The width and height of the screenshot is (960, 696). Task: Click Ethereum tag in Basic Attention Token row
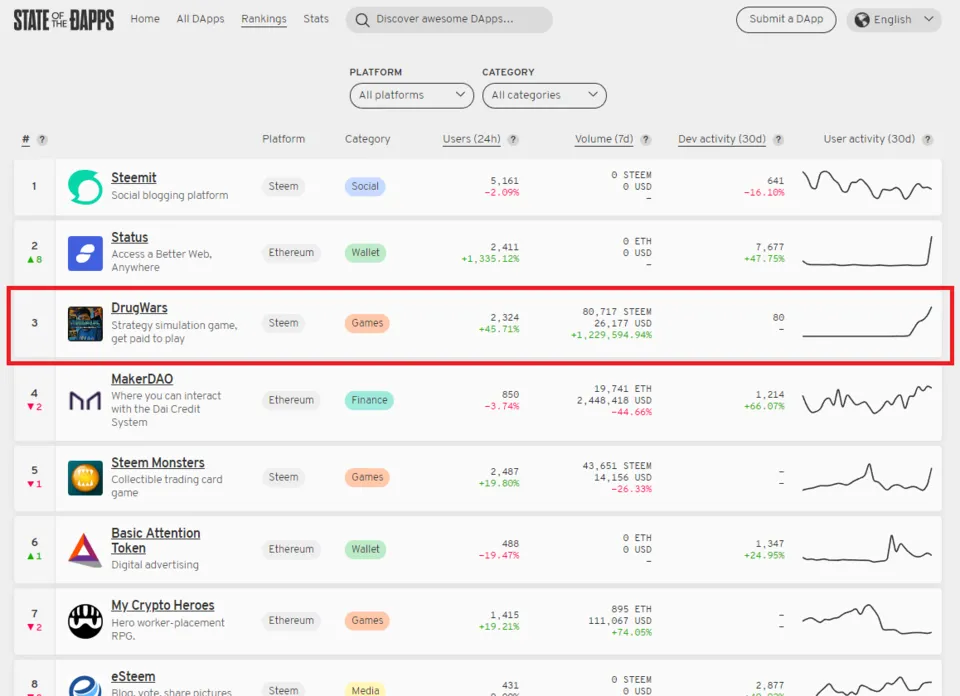point(291,549)
